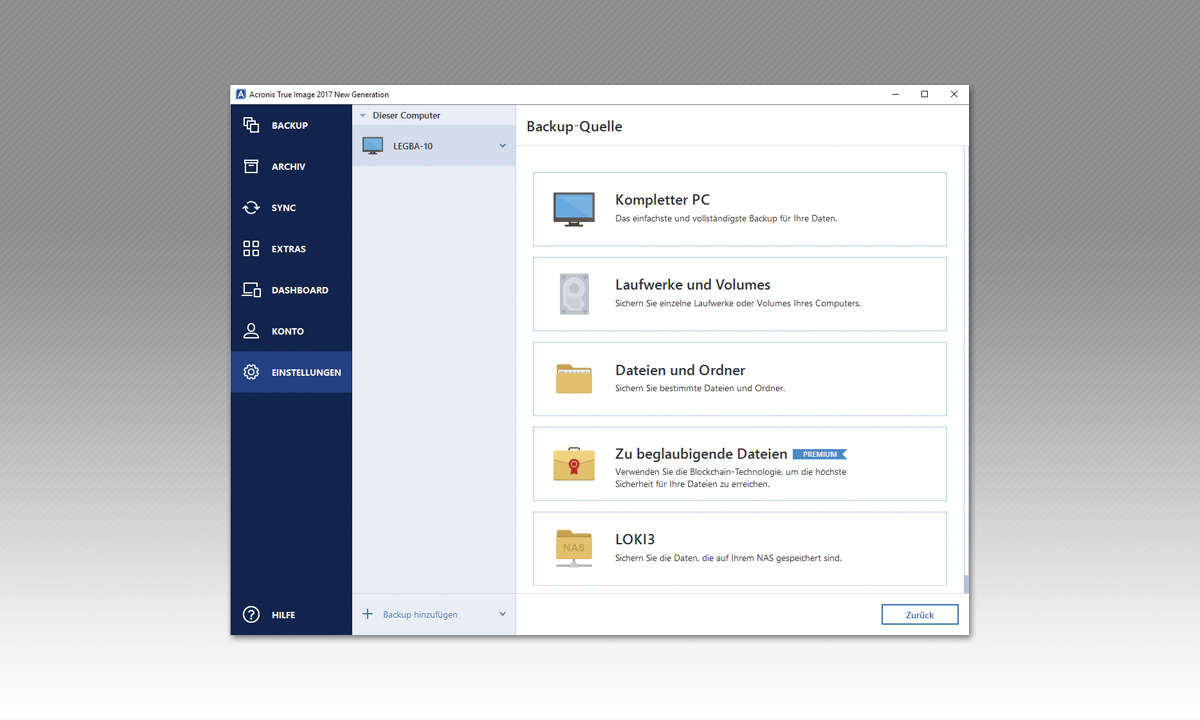The height and width of the screenshot is (720, 1200).
Task: Click the Extras grid icon
Action: 251,249
